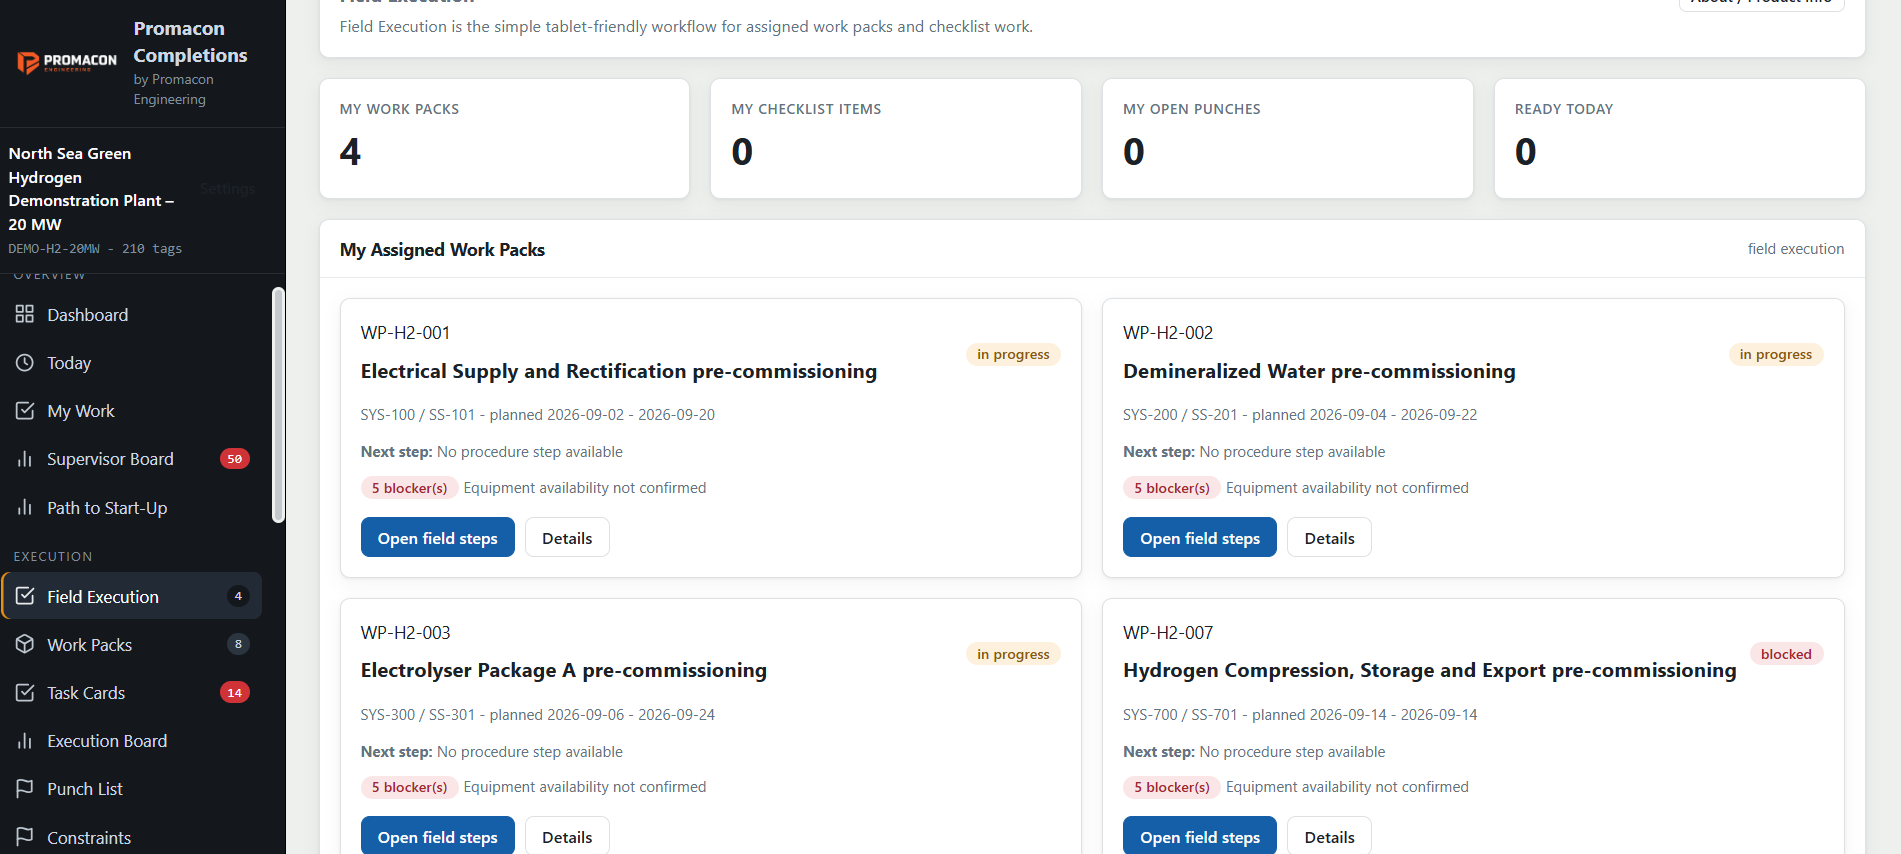Click the Task Cards 14 badge

pos(234,692)
